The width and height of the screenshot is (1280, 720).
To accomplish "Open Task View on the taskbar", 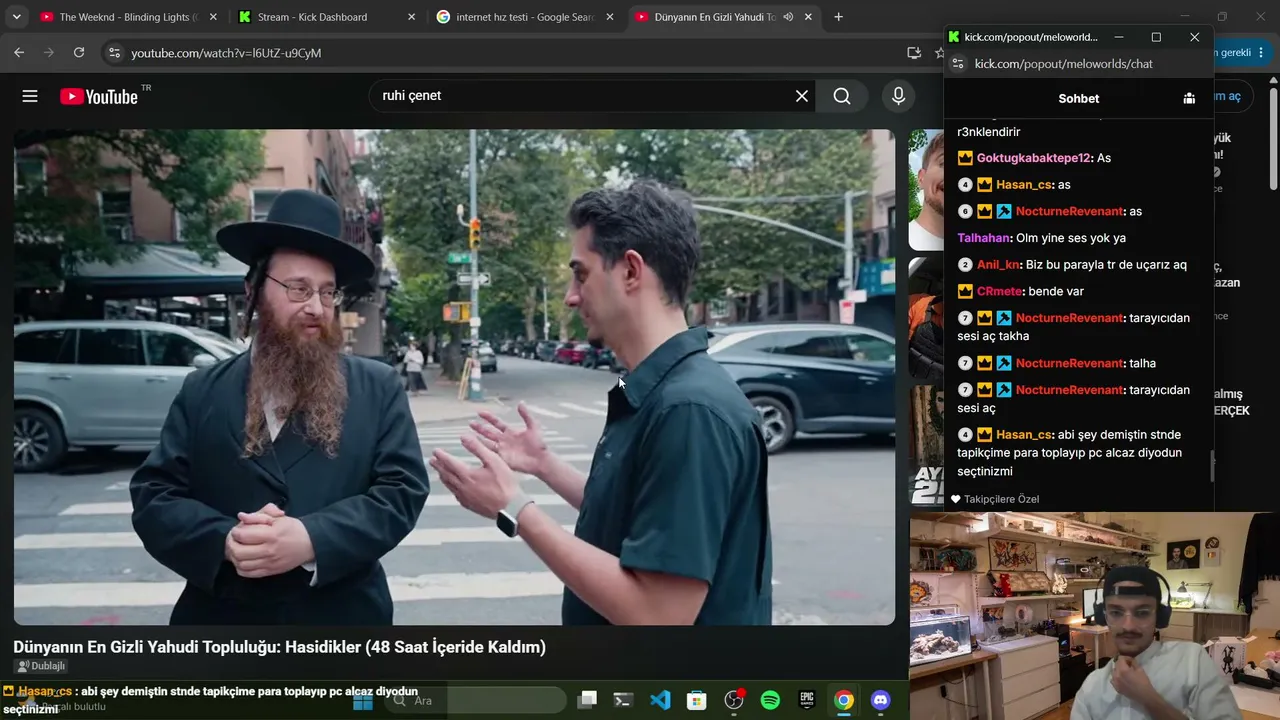I will [587, 700].
